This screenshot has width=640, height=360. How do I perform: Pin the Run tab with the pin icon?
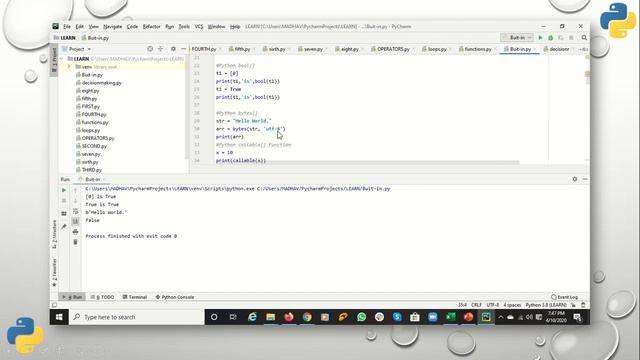64,227
